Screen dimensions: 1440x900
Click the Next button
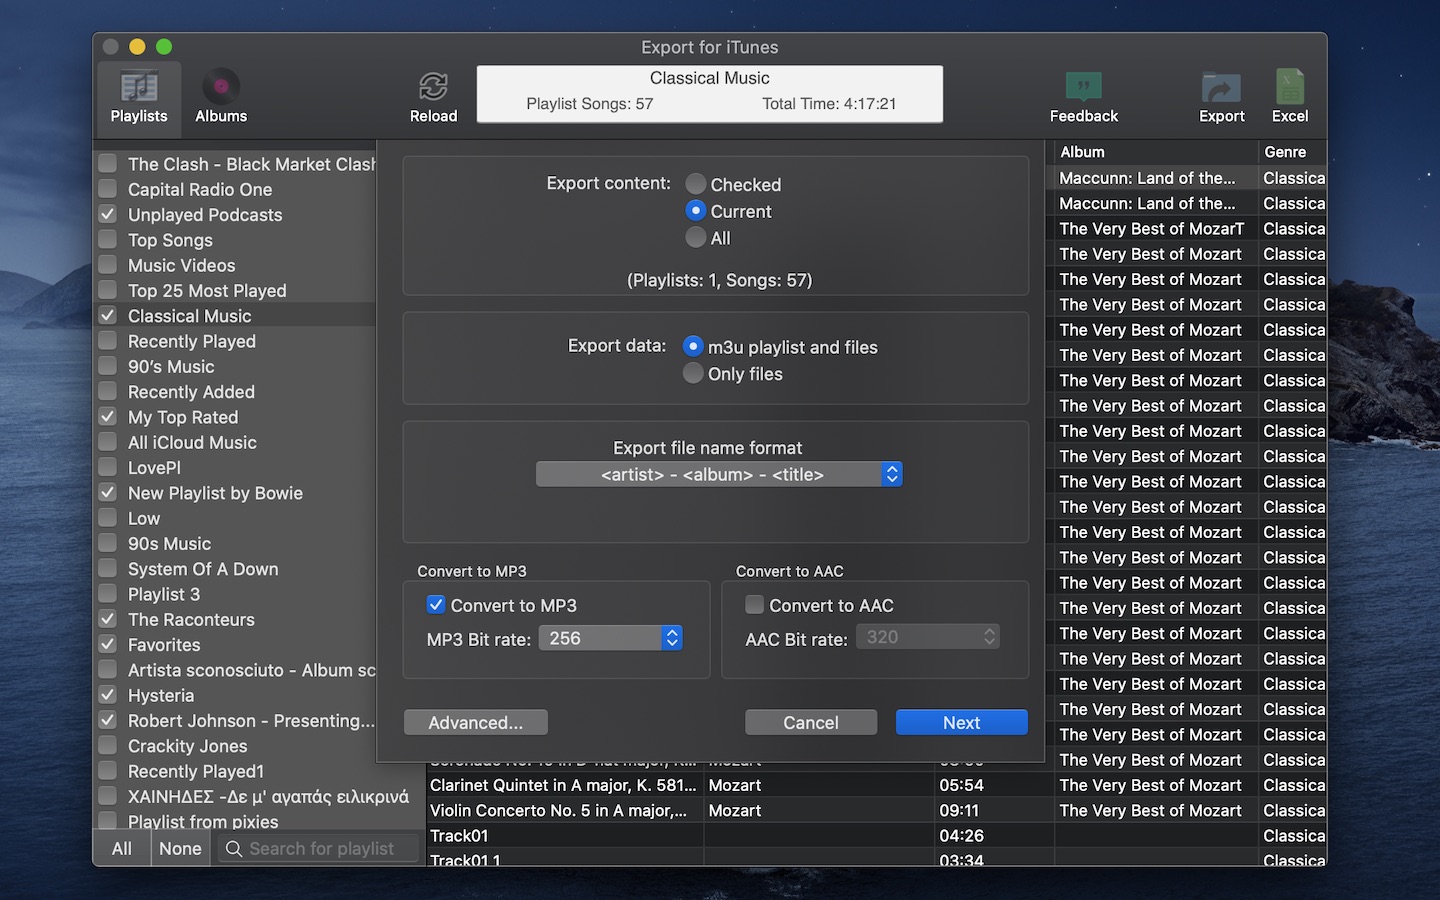coord(962,722)
